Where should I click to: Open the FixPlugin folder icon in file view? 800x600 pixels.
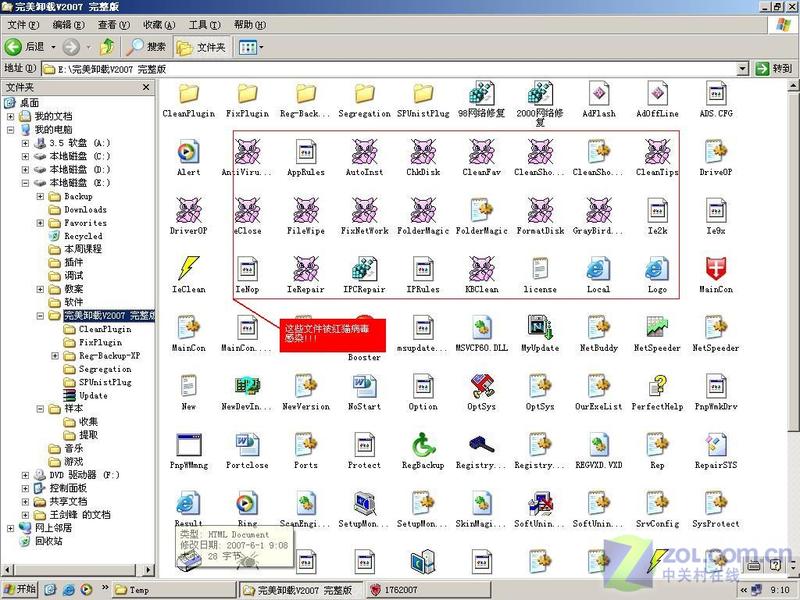247,94
